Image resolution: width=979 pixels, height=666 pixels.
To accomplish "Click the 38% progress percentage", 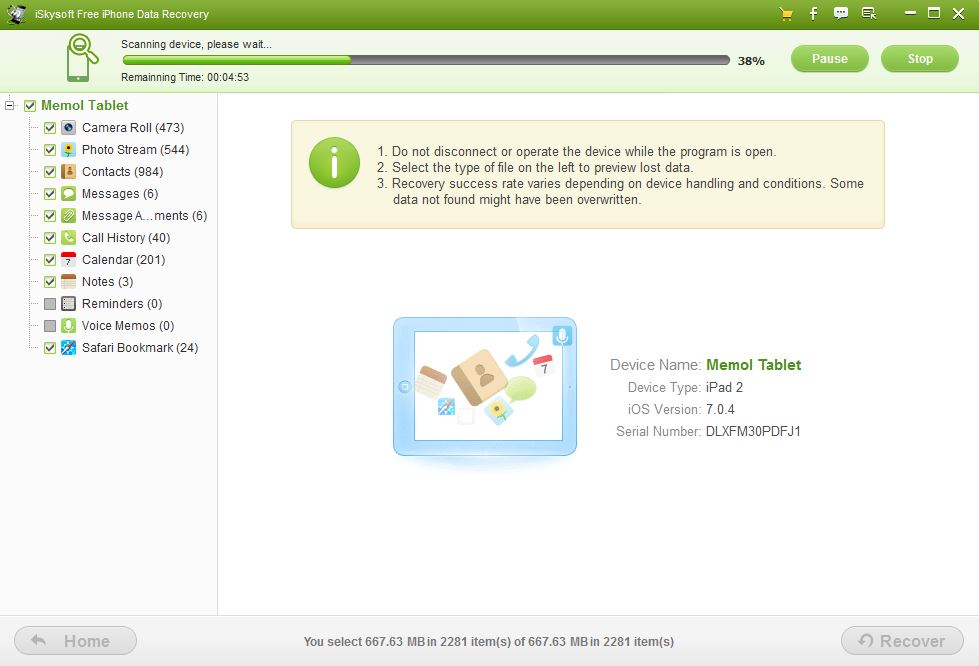I will [751, 61].
